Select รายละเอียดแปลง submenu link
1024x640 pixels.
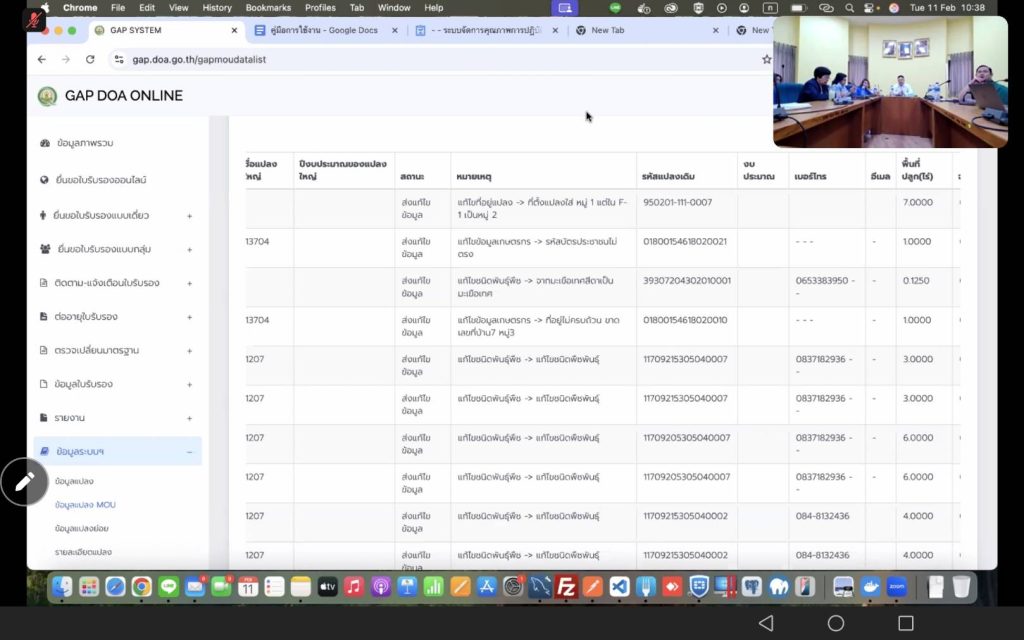point(83,552)
